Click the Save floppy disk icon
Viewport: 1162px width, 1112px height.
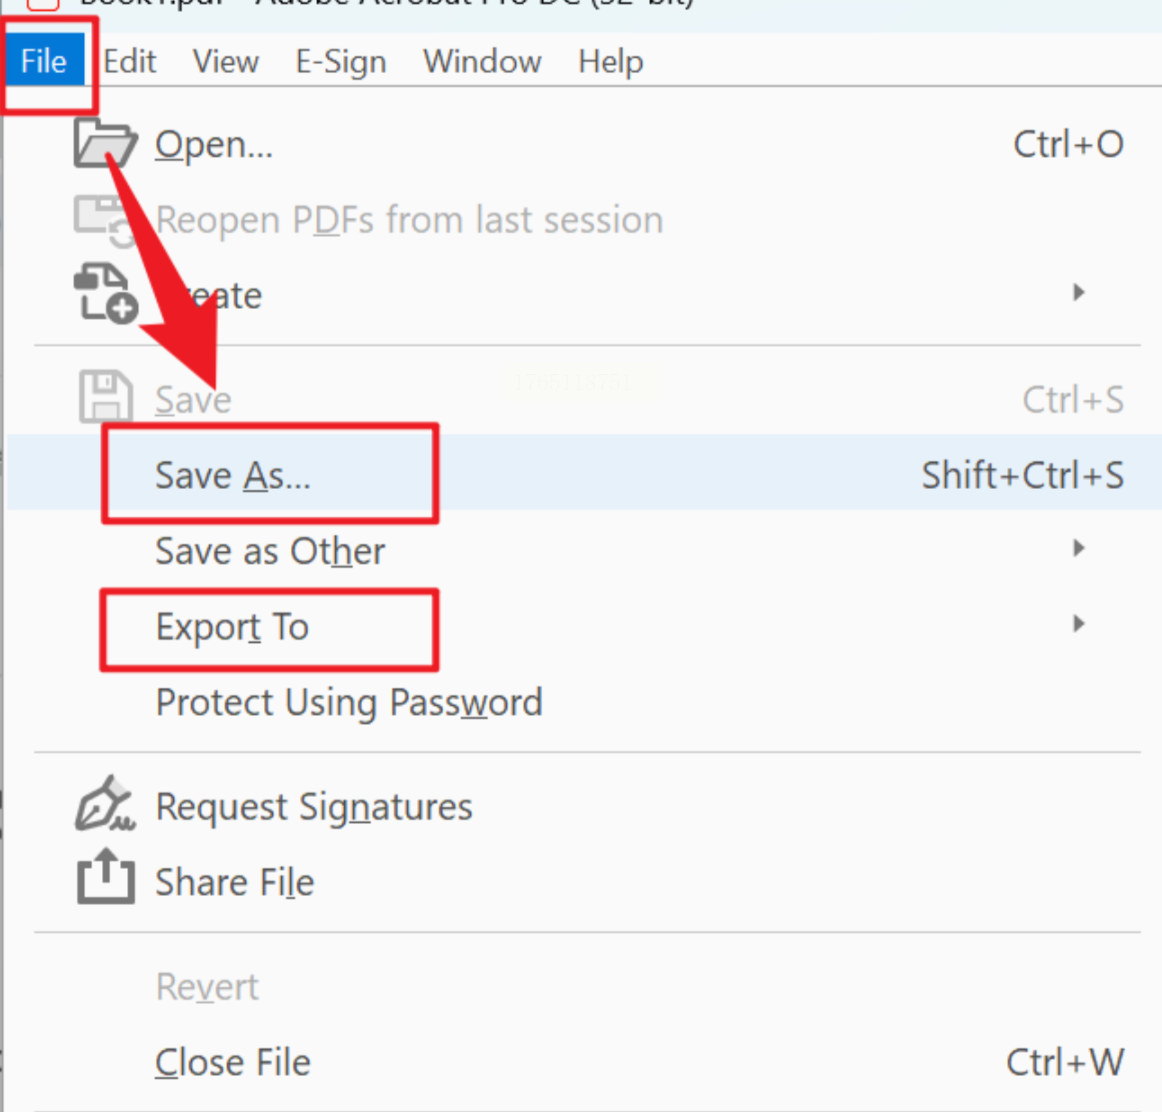click(105, 397)
